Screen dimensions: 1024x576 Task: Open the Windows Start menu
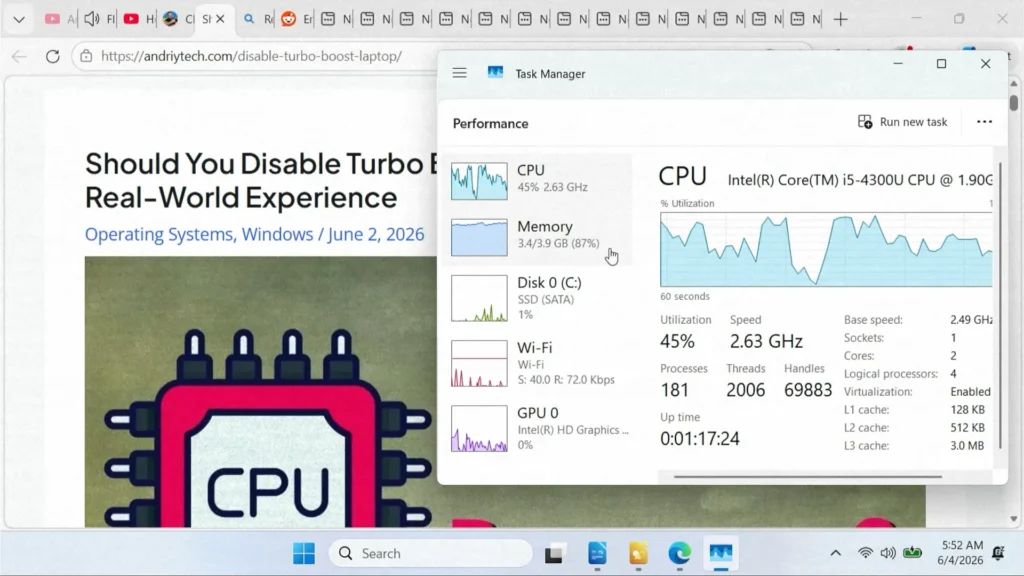pyautogui.click(x=304, y=553)
